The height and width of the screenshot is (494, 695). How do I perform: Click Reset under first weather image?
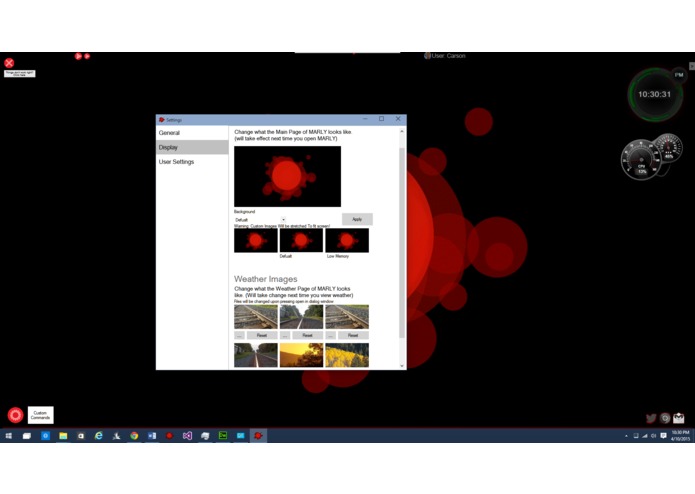[x=262, y=335]
